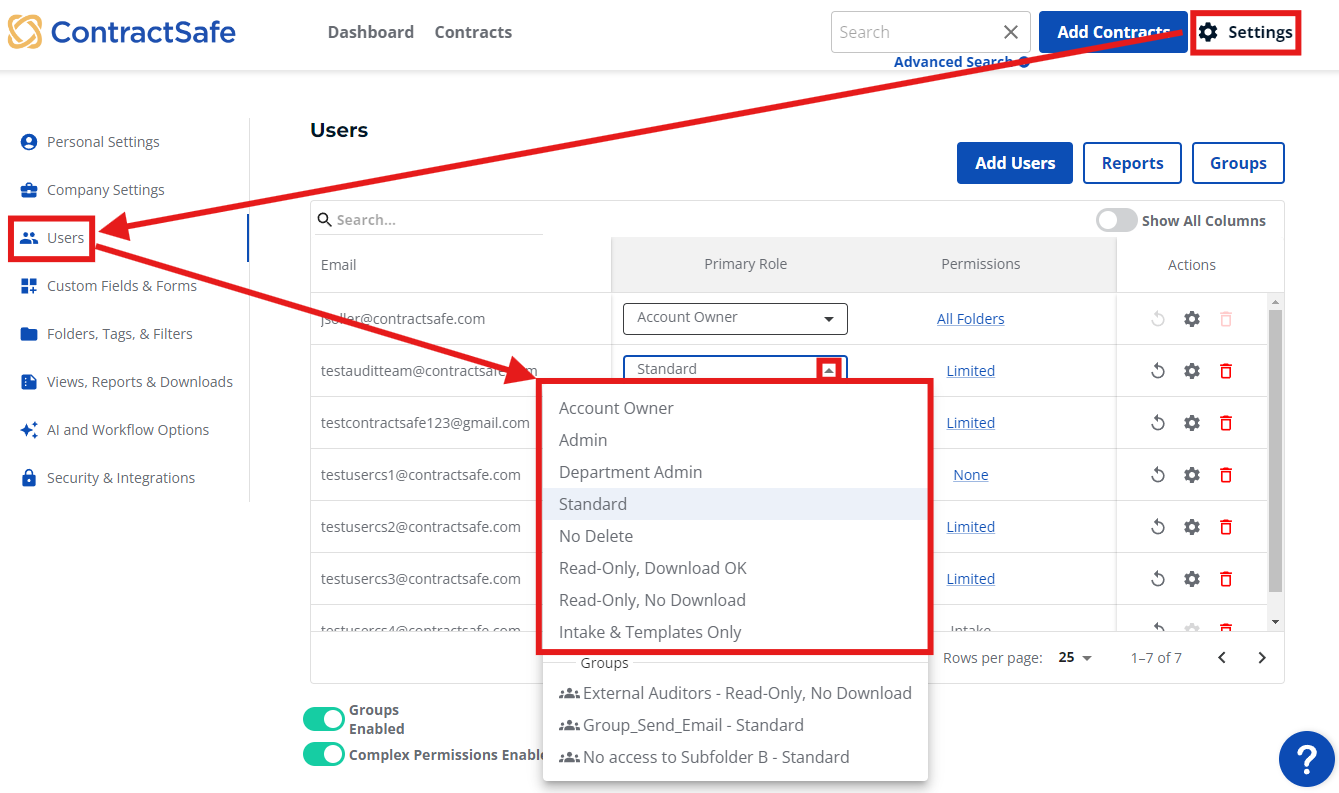Open AI and Workflow Options
Image resolution: width=1339 pixels, height=793 pixels.
tap(127, 429)
